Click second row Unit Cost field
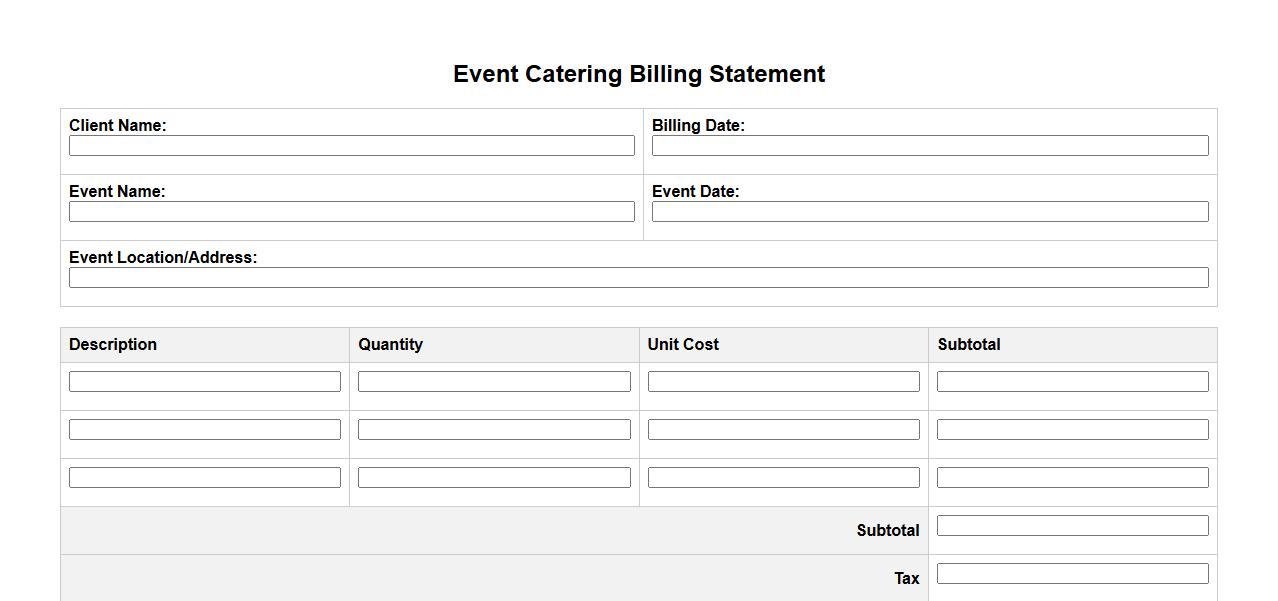This screenshot has width=1278, height=601. pyautogui.click(x=783, y=430)
